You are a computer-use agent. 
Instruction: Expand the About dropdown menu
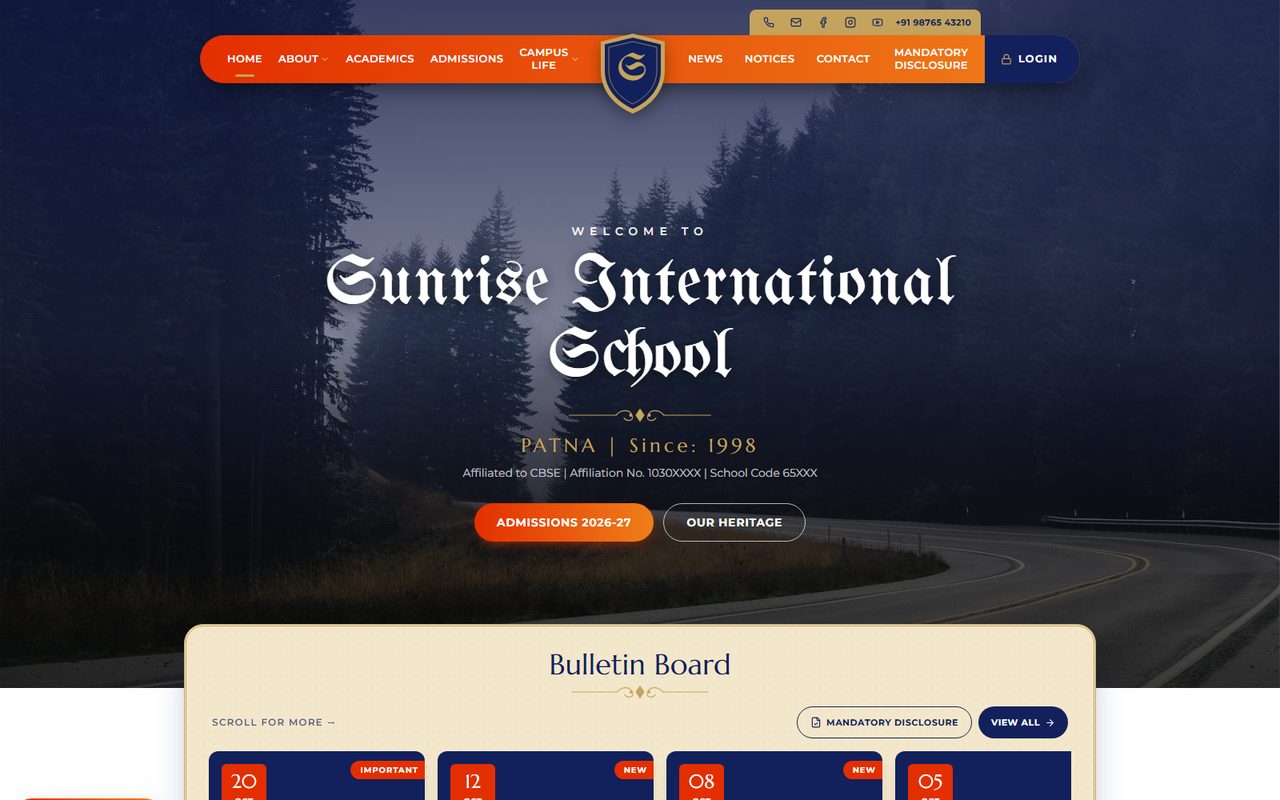pos(303,59)
